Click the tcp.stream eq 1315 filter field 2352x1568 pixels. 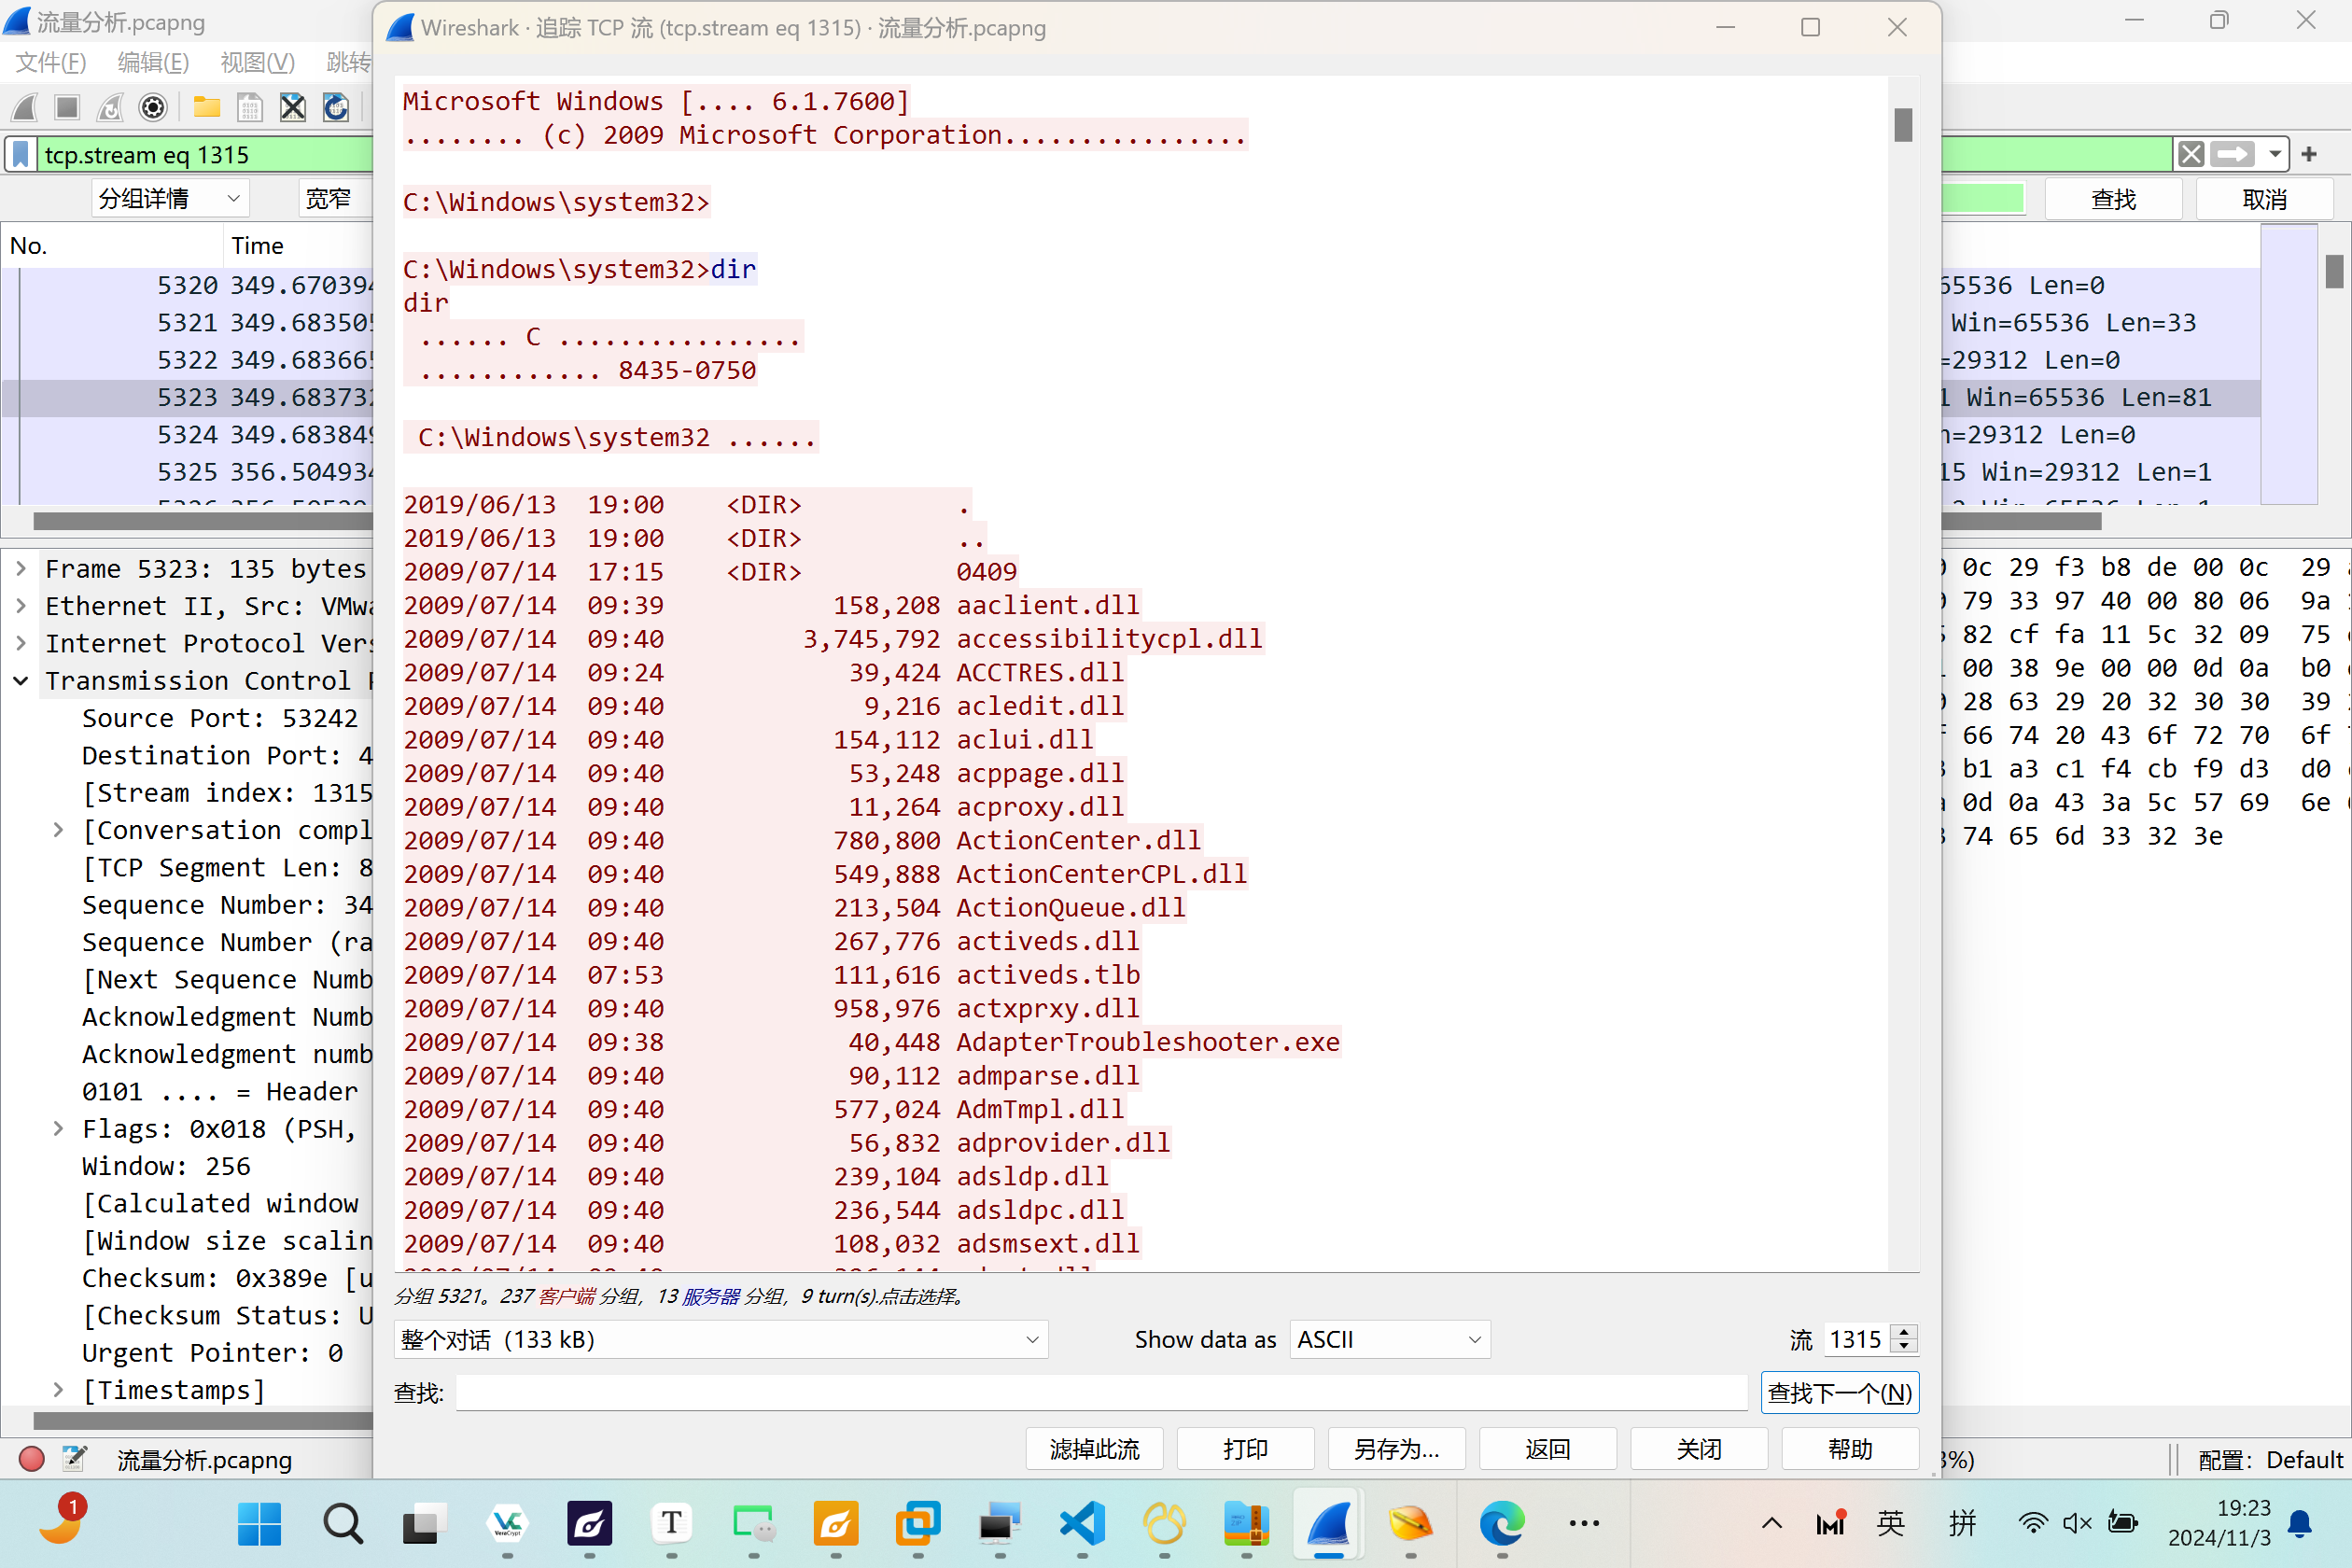[x=205, y=155]
